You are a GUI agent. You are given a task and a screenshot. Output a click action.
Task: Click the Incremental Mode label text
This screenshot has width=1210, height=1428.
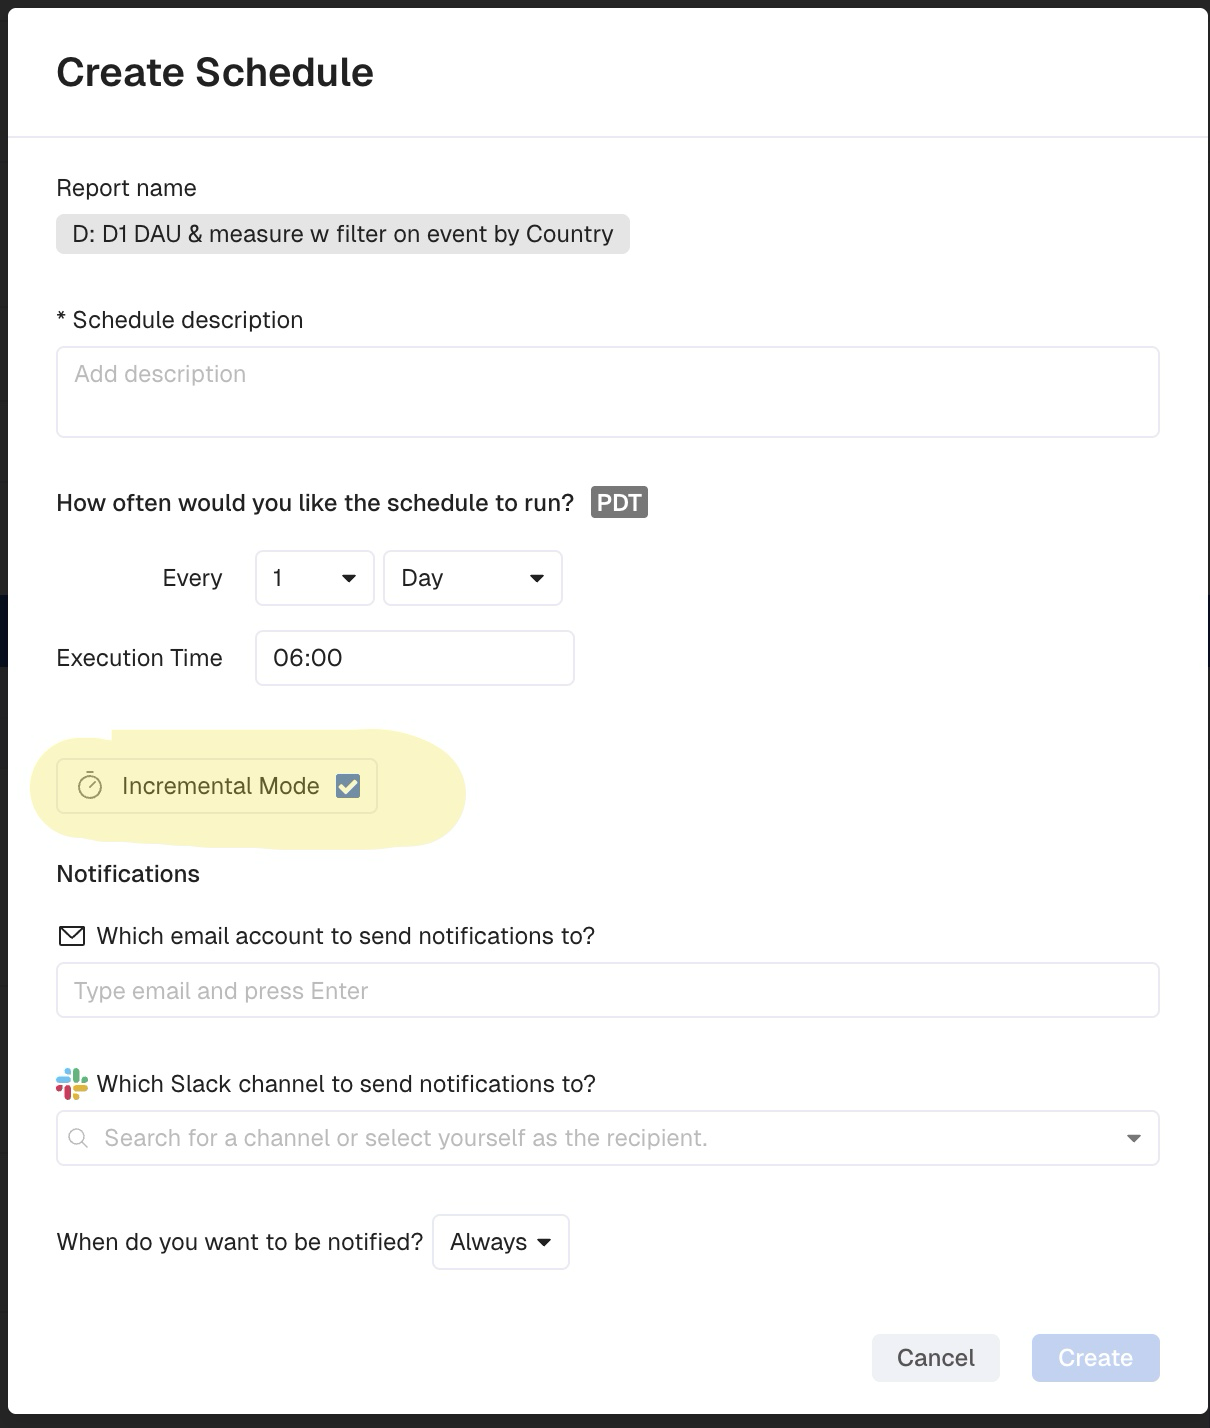(x=221, y=786)
